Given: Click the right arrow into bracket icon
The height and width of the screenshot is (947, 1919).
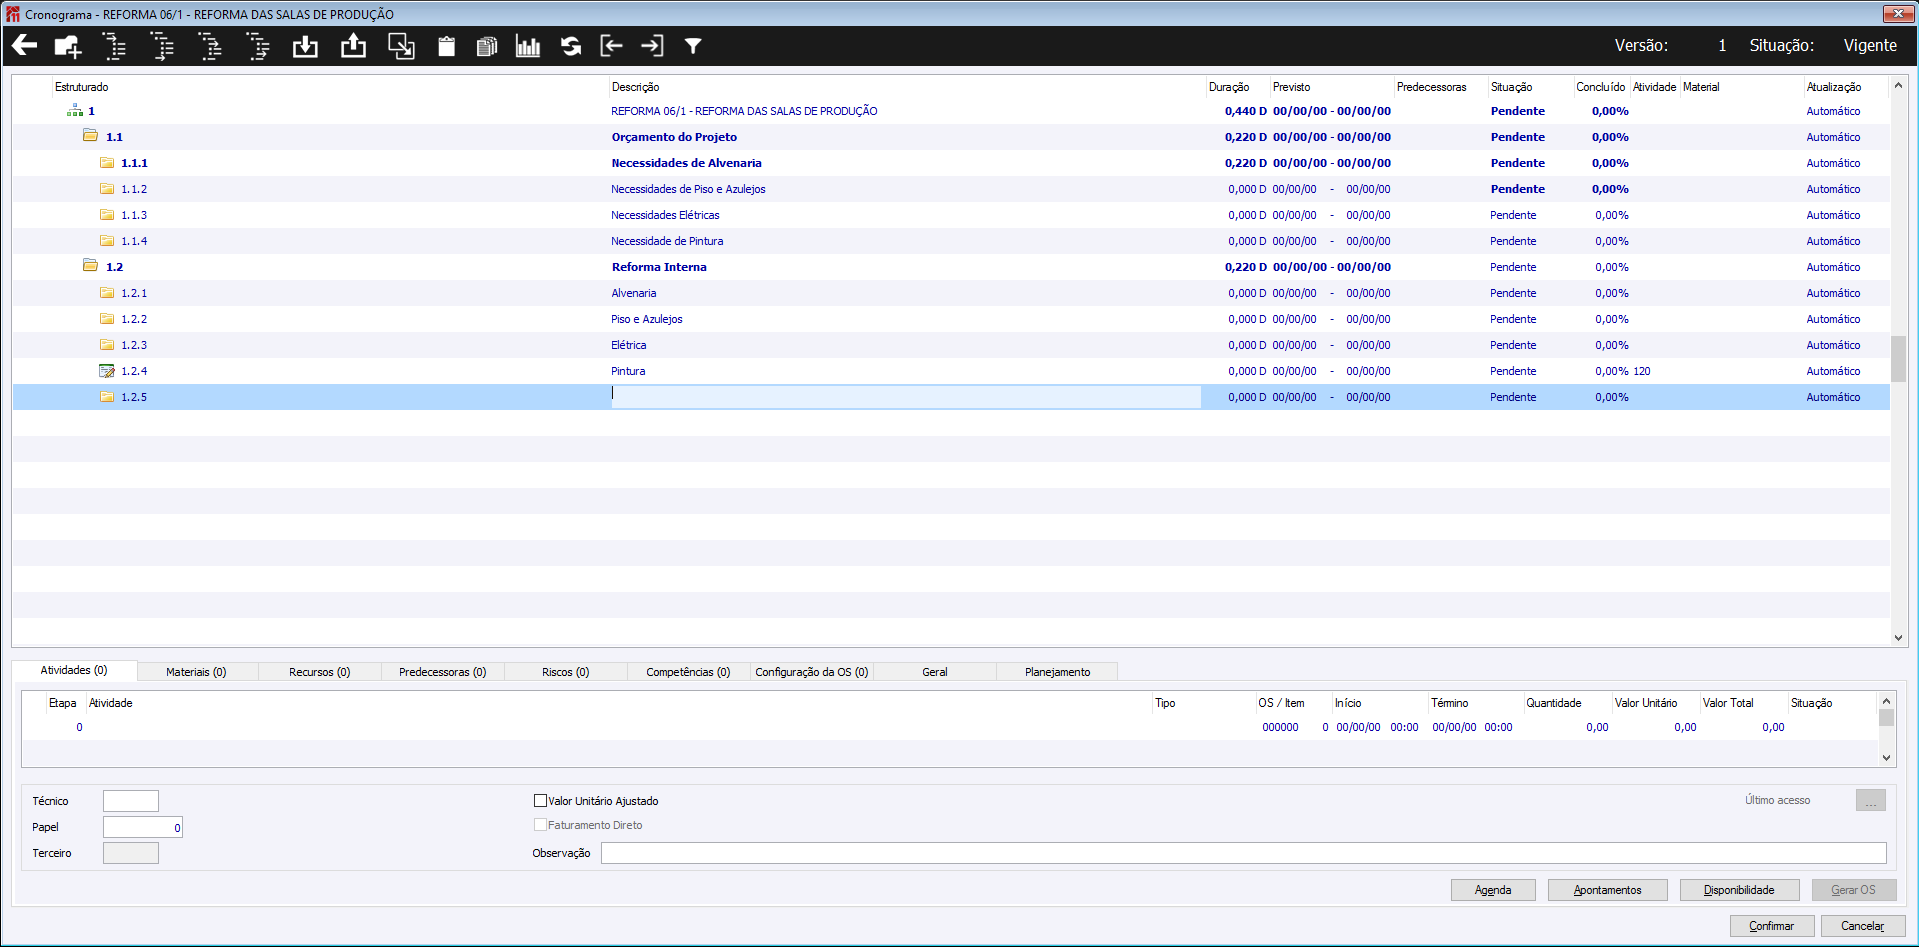Looking at the screenshot, I should tap(652, 45).
